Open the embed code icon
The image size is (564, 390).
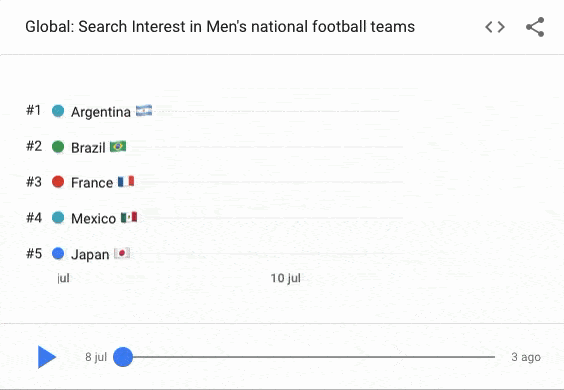495,27
